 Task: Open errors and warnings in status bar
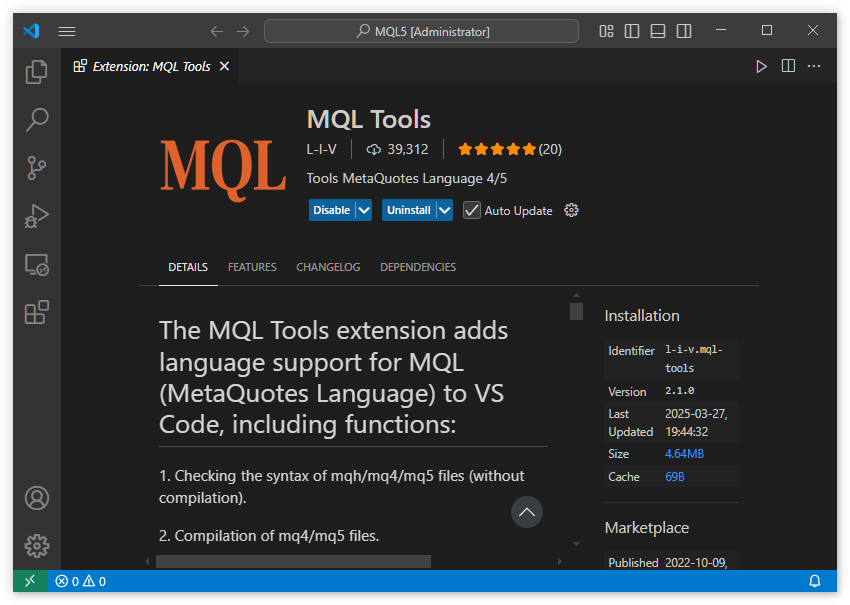tap(80, 581)
